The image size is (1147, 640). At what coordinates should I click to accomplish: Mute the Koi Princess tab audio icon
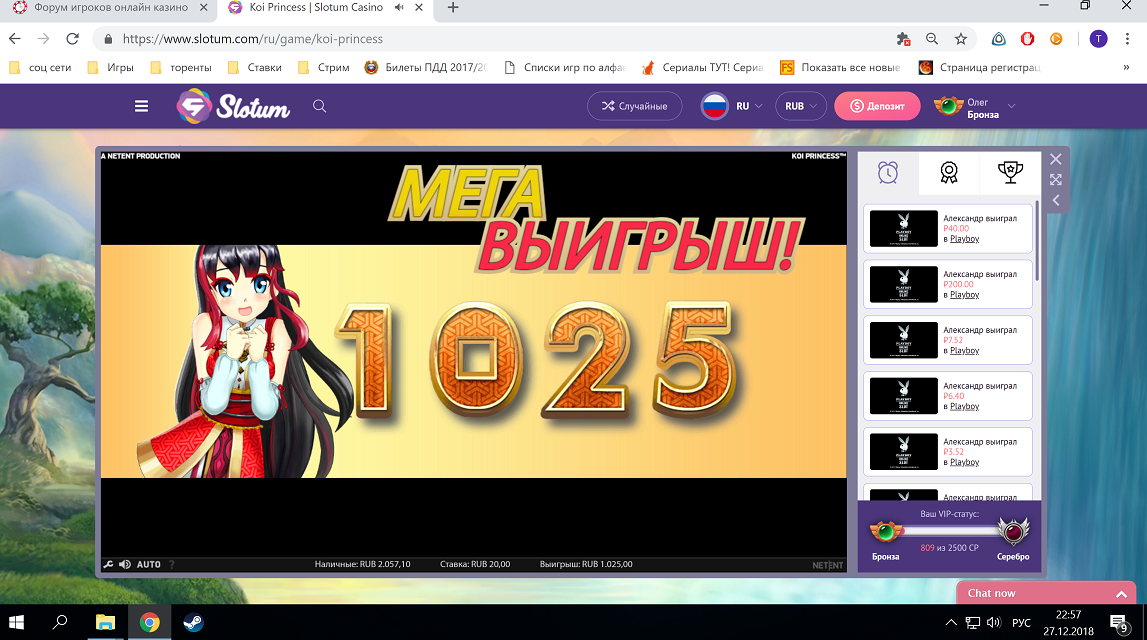pos(399,7)
